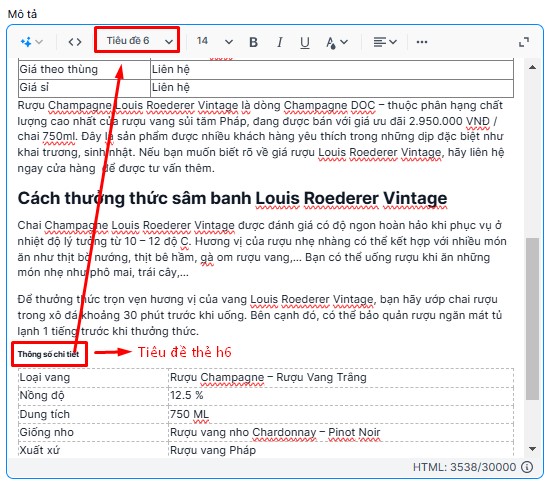Screen dimensions: 556x494
Task: Toggle italic formatting
Action: (279, 42)
